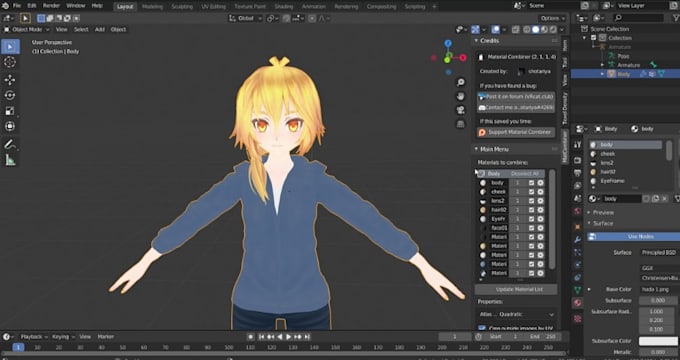Click the Blender logo menu icon

(x=5, y=6)
